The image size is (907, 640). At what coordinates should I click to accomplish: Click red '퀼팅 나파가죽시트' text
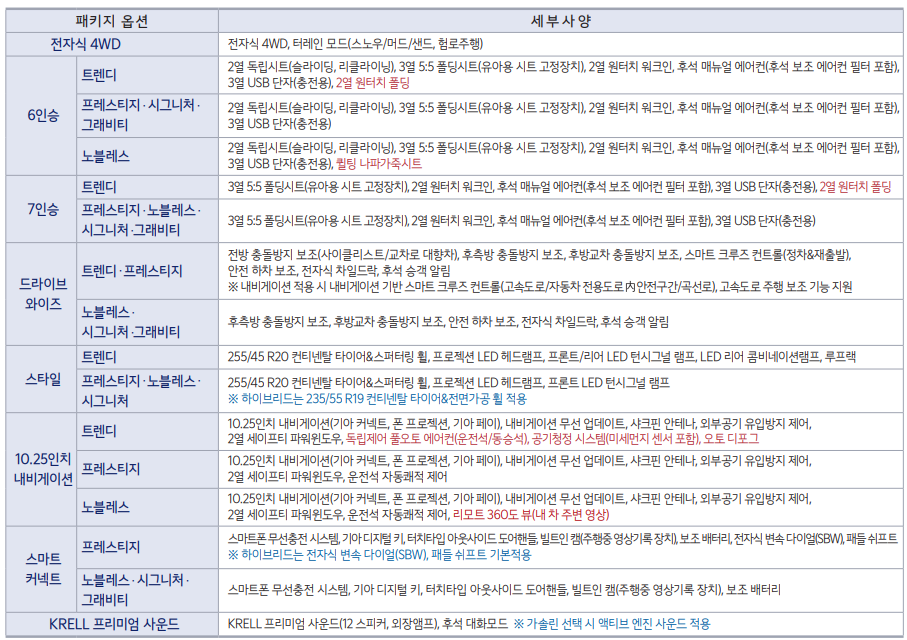coord(379,164)
